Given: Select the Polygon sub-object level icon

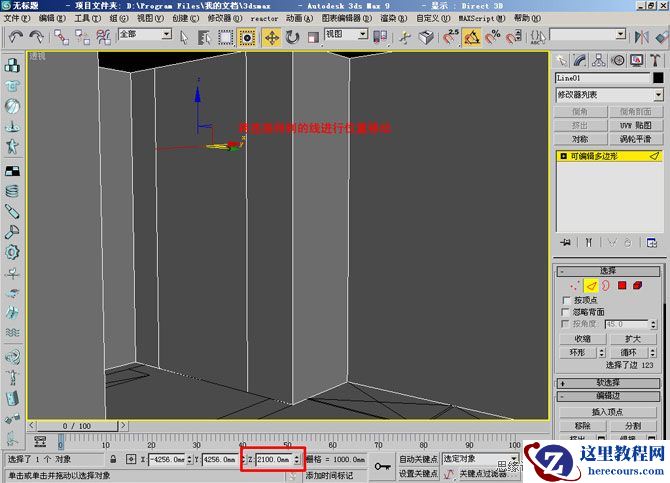Looking at the screenshot, I should [x=622, y=286].
